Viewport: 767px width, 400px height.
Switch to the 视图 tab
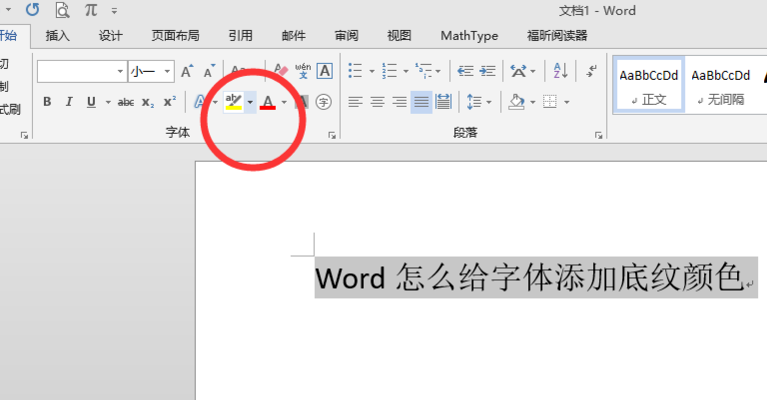click(399, 36)
